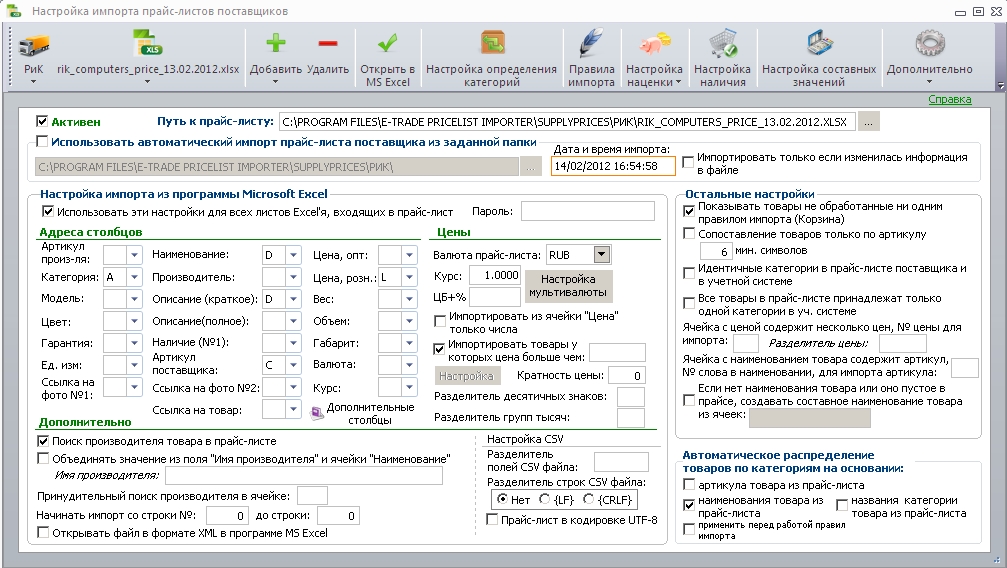This screenshot has height=568, width=1007.
Task: Click the РиК supplier truck icon
Action: (x=34, y=44)
